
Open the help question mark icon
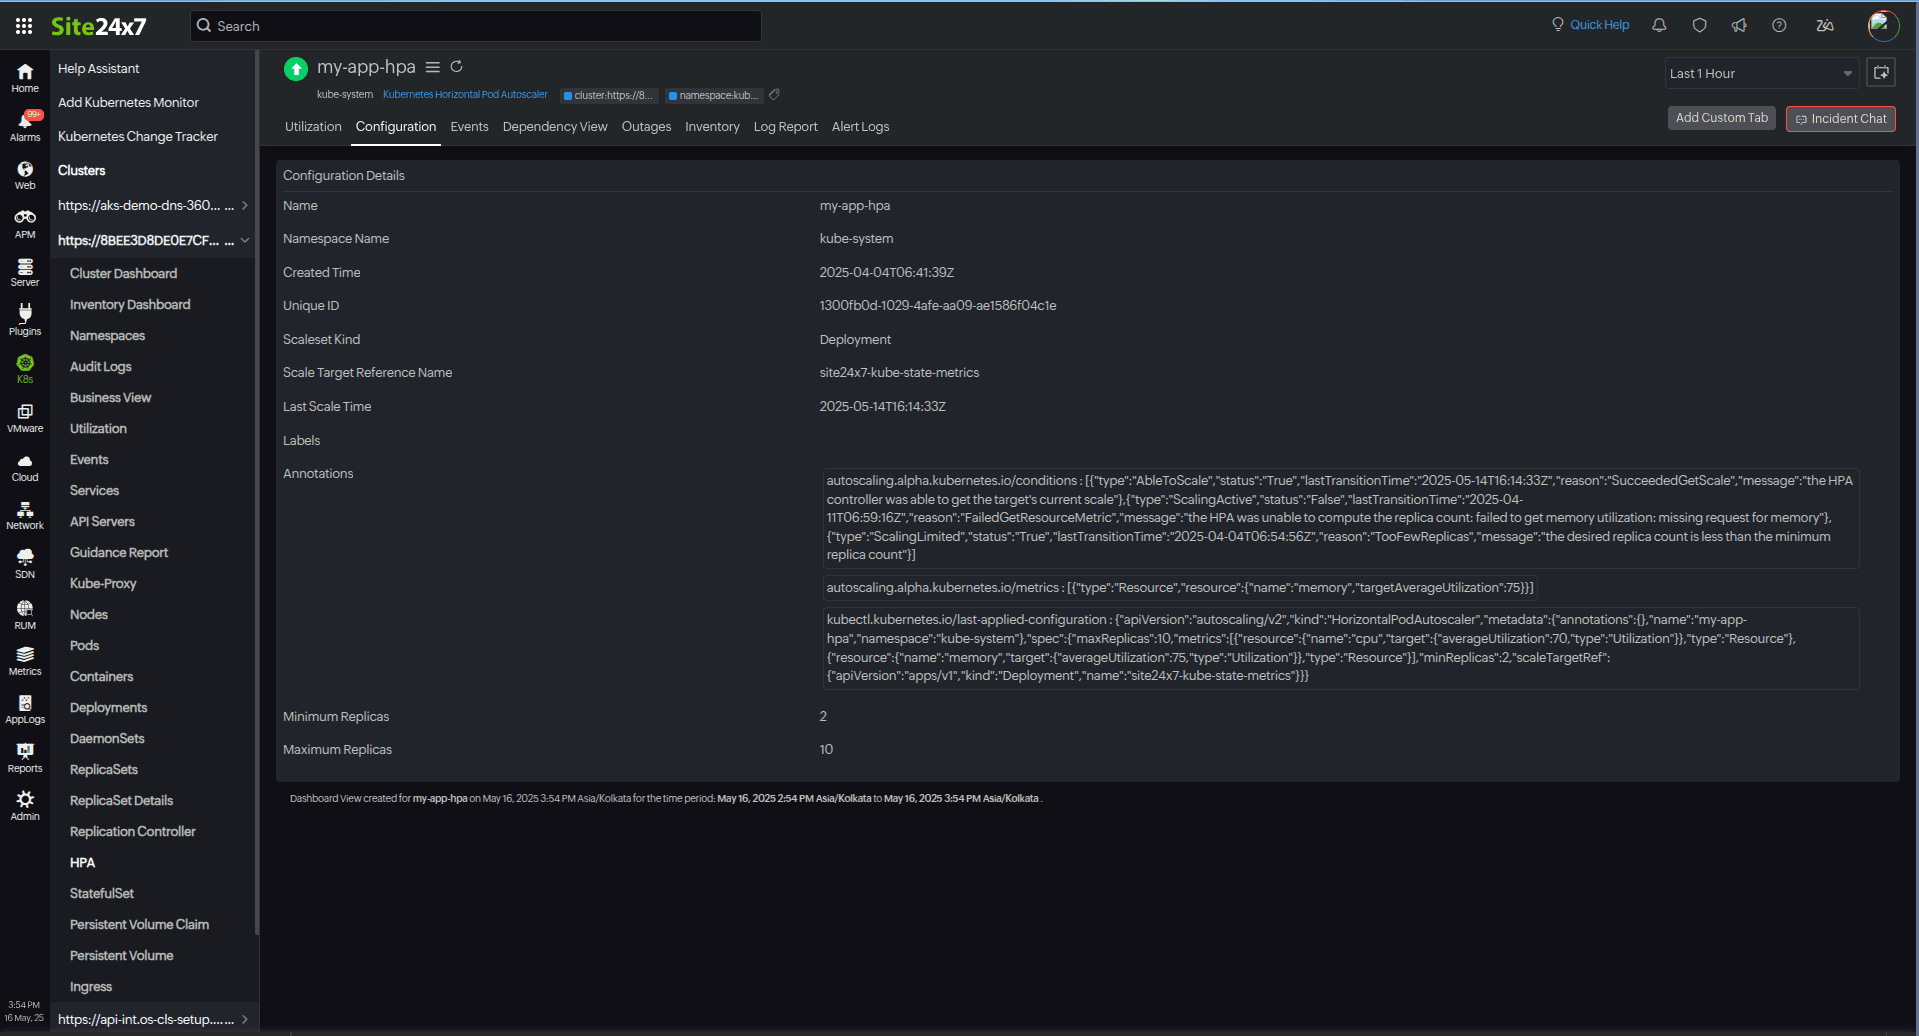click(x=1779, y=25)
